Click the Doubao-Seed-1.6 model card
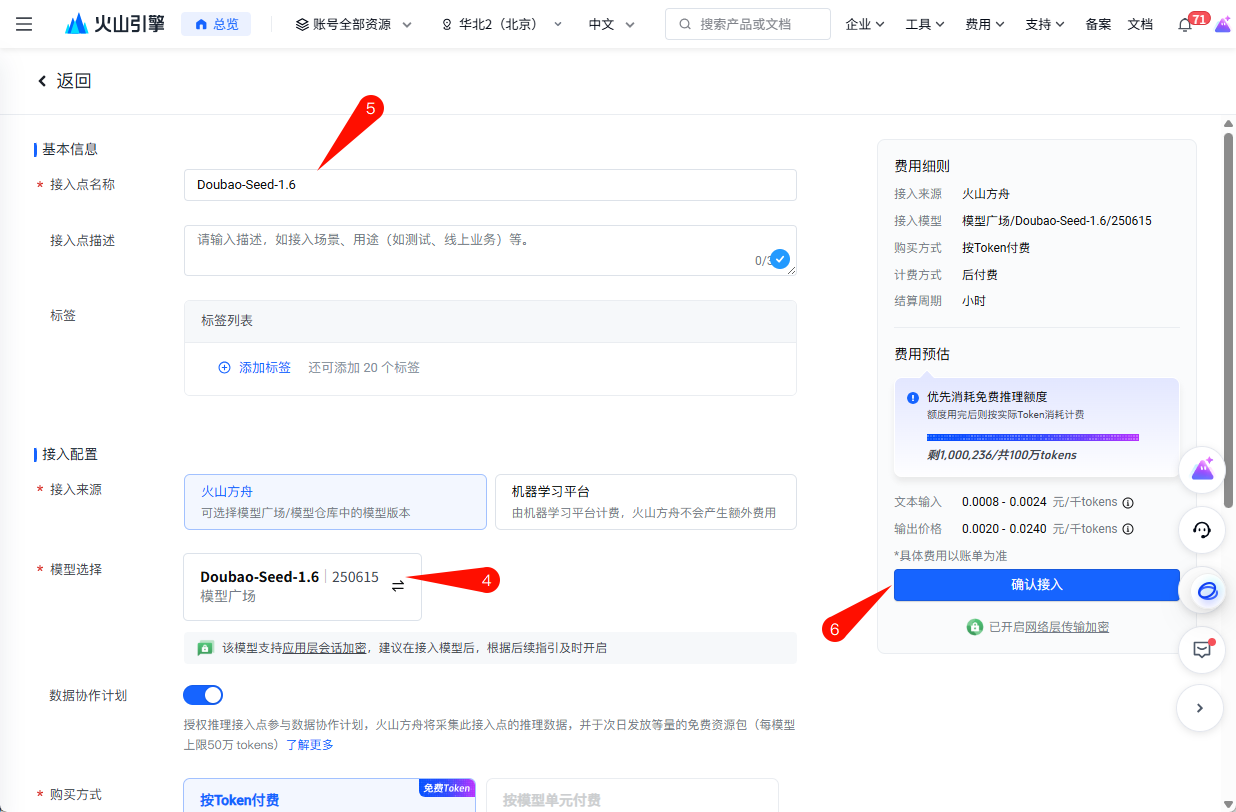Screen dimensions: 1236x812 click(303, 587)
